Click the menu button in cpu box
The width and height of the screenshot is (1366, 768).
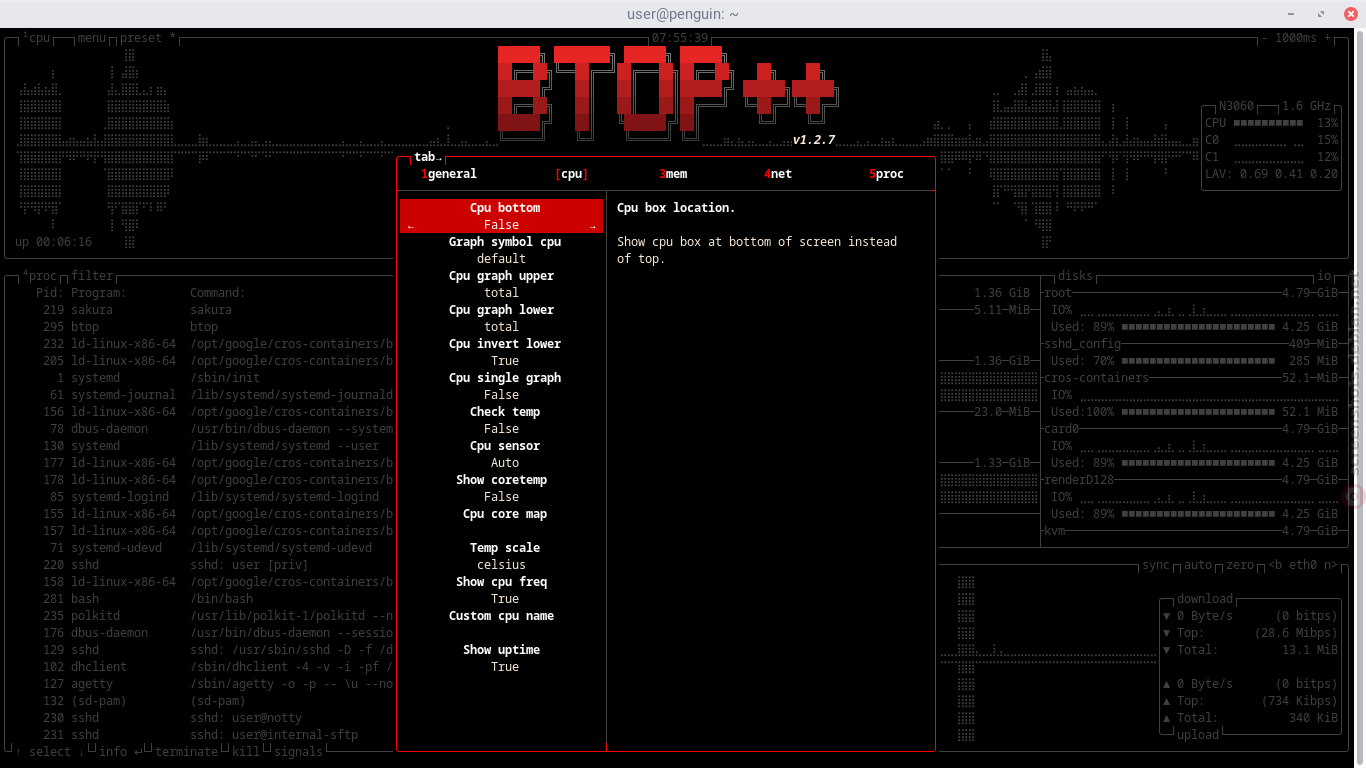[x=92, y=38]
